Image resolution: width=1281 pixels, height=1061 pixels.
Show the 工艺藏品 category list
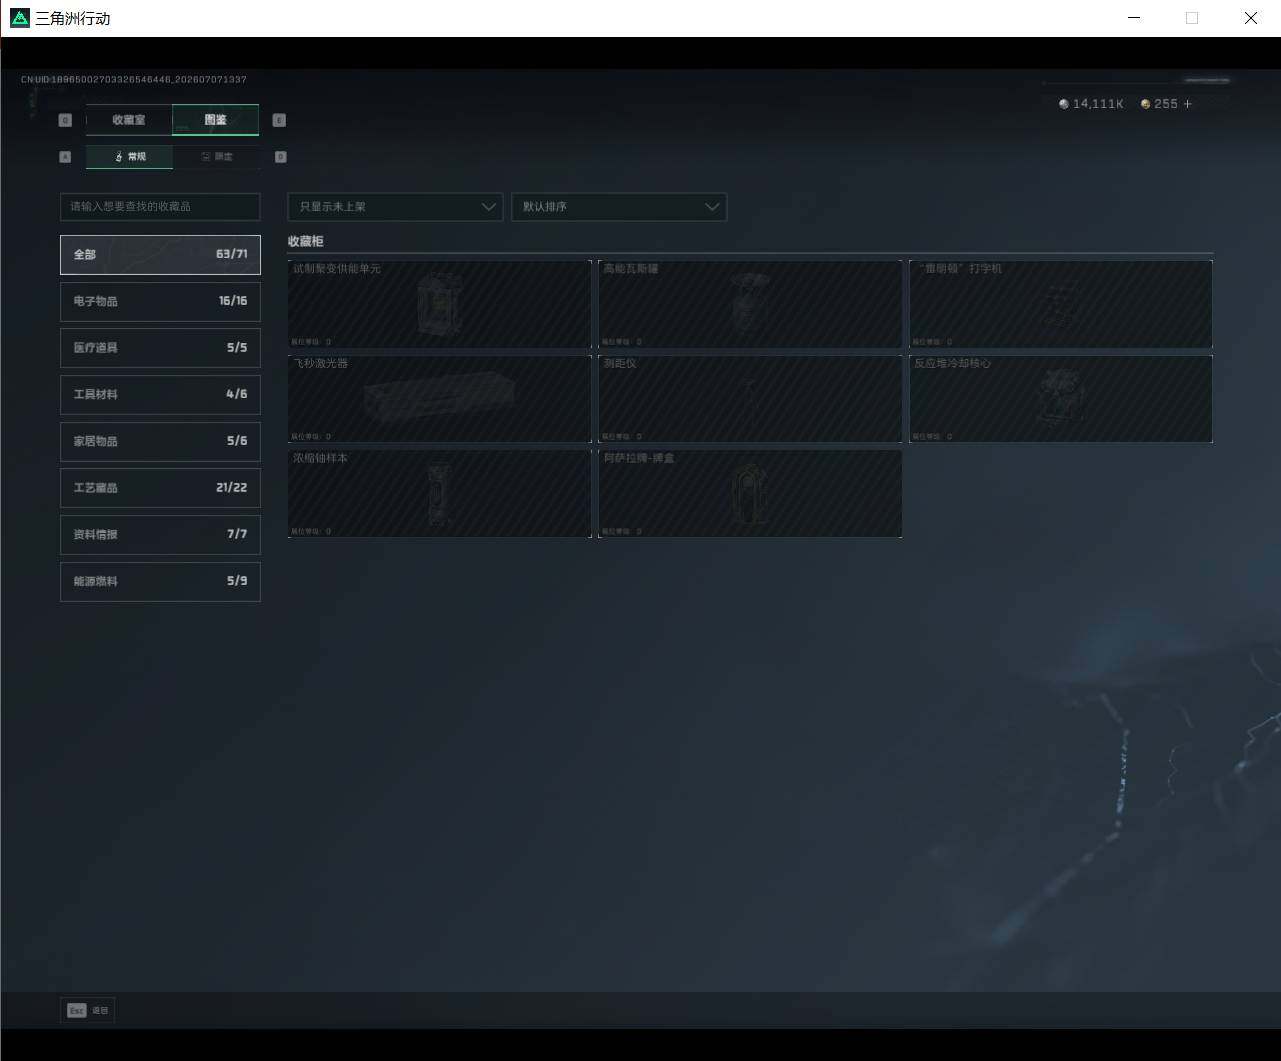click(160, 488)
